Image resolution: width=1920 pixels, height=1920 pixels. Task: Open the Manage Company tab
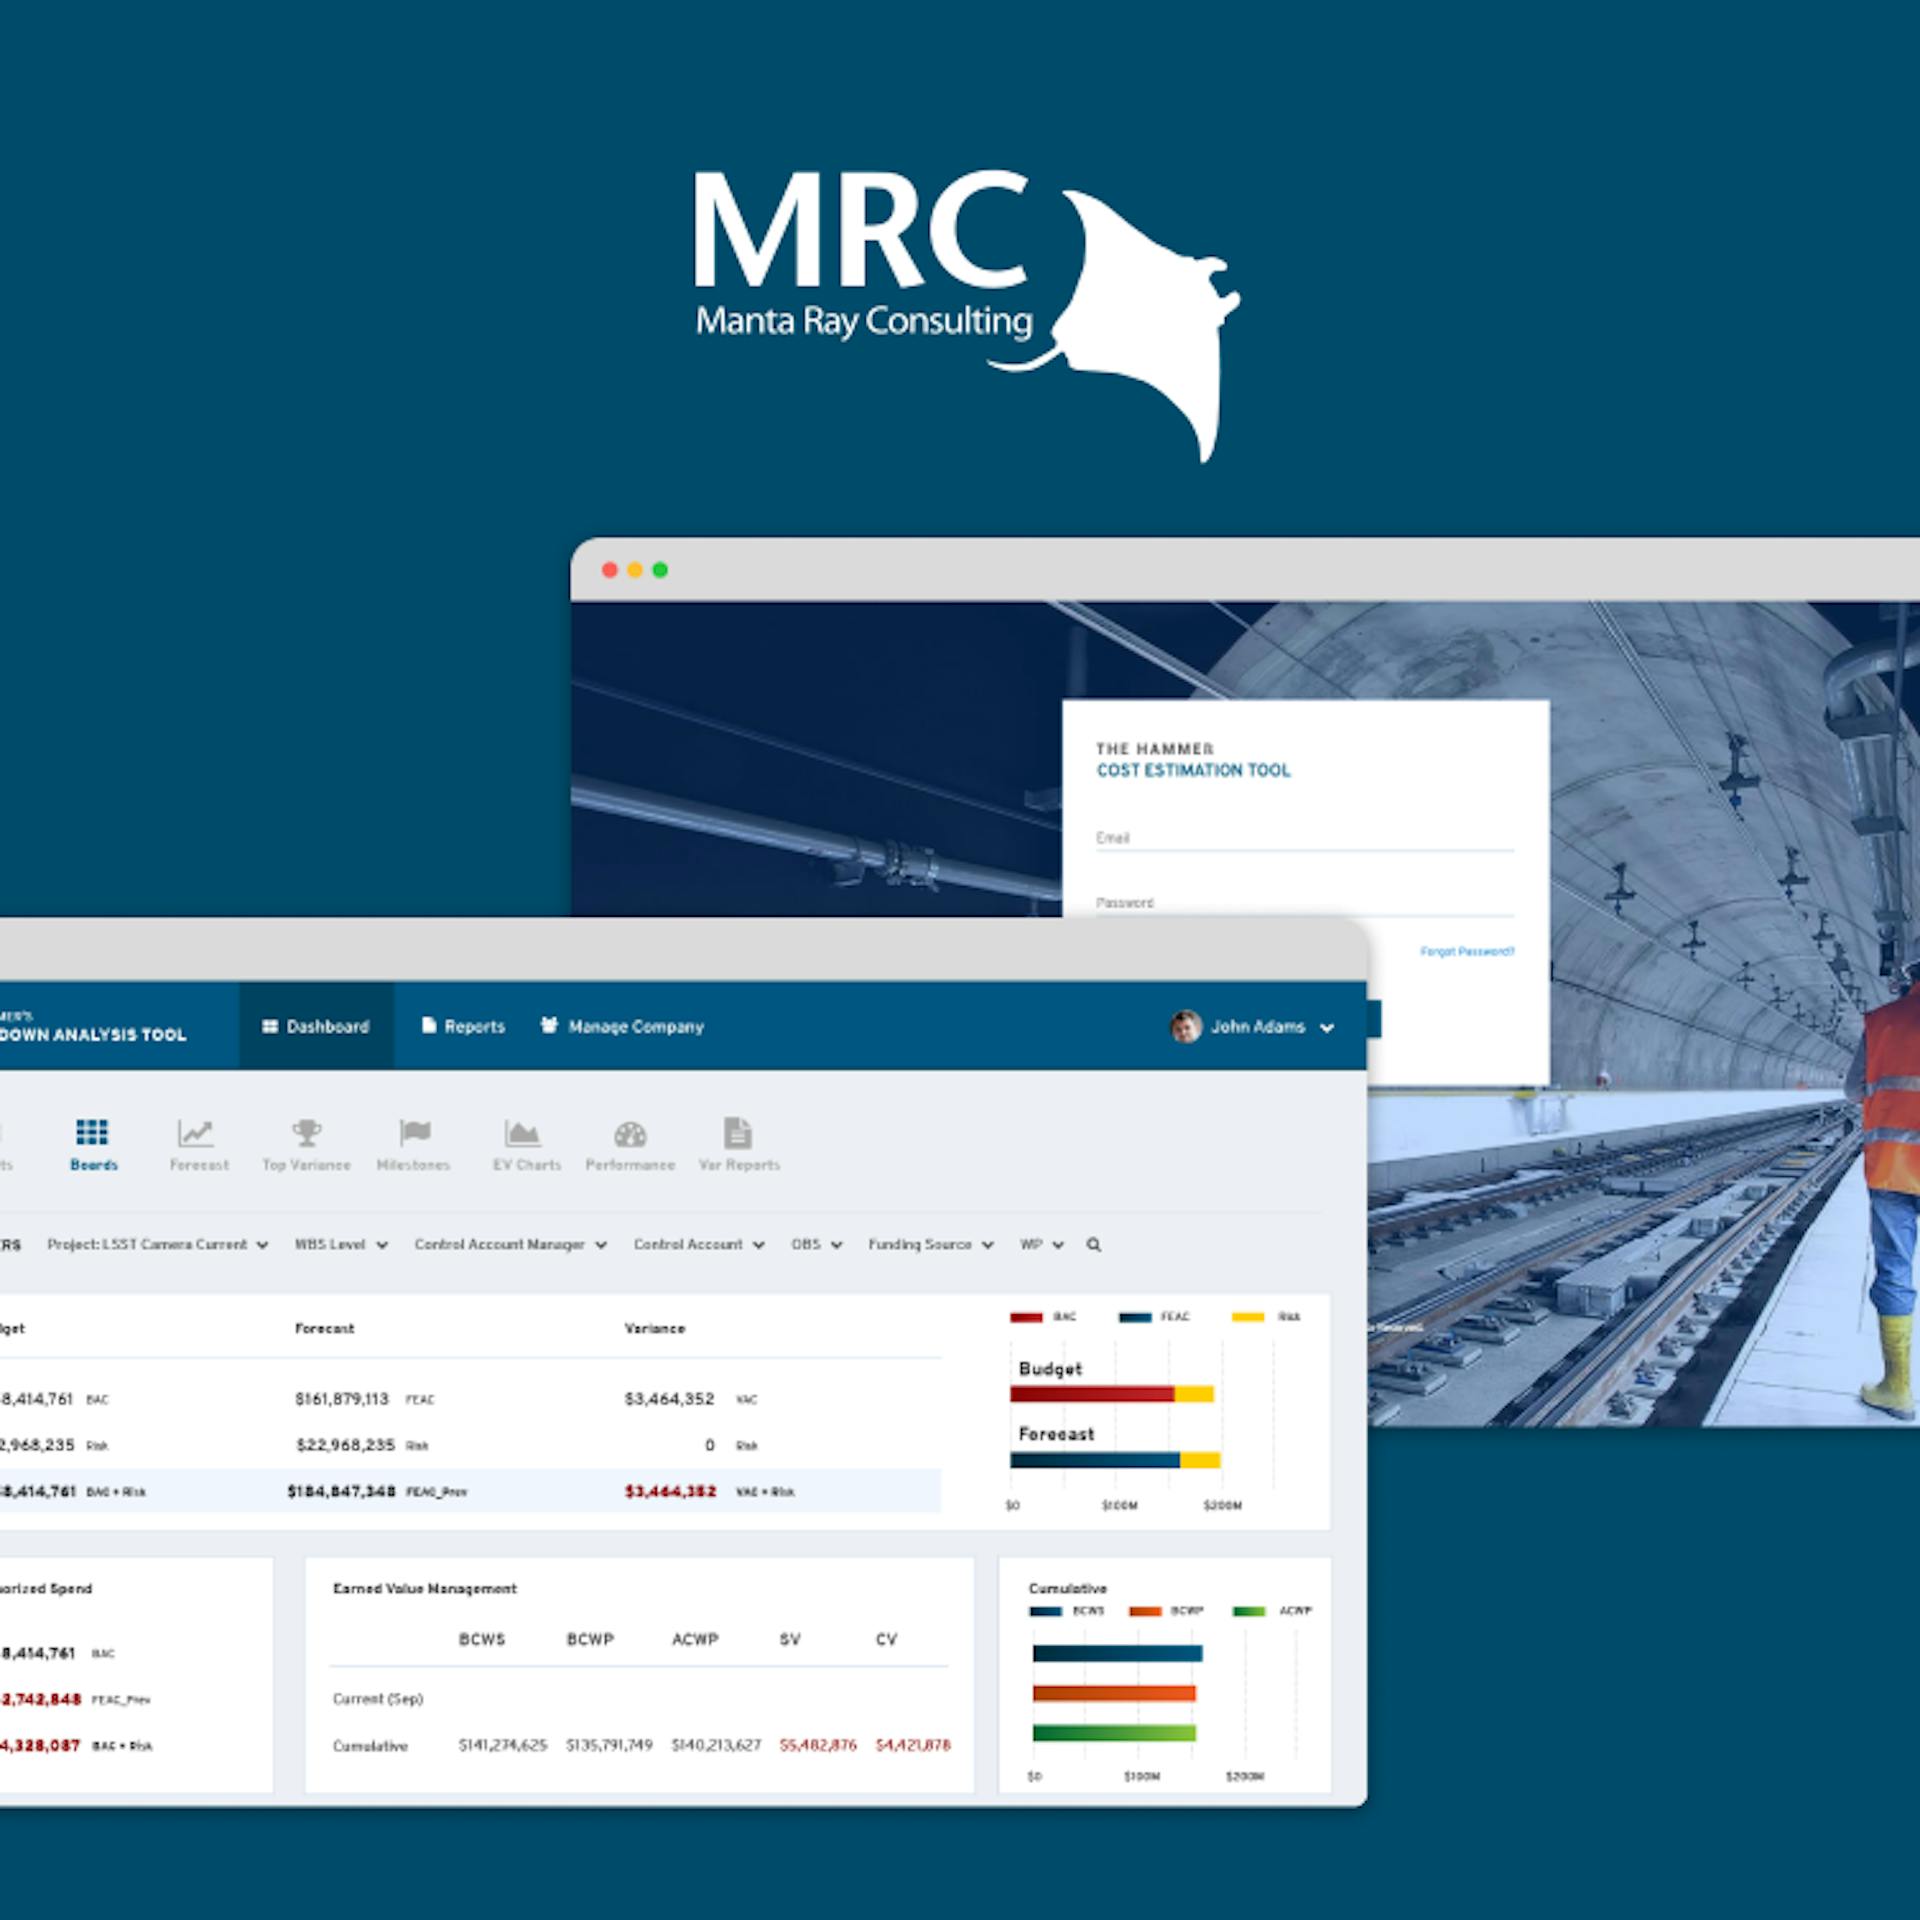[622, 1026]
